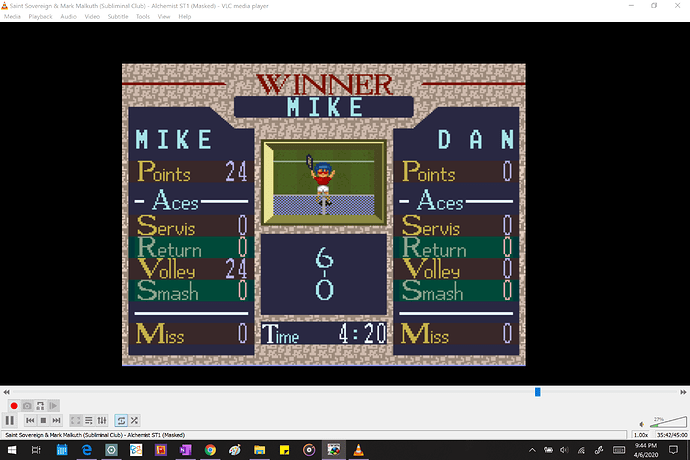Show the playlist panel
Image resolution: width=690 pixels, height=460 pixels.
point(89,420)
